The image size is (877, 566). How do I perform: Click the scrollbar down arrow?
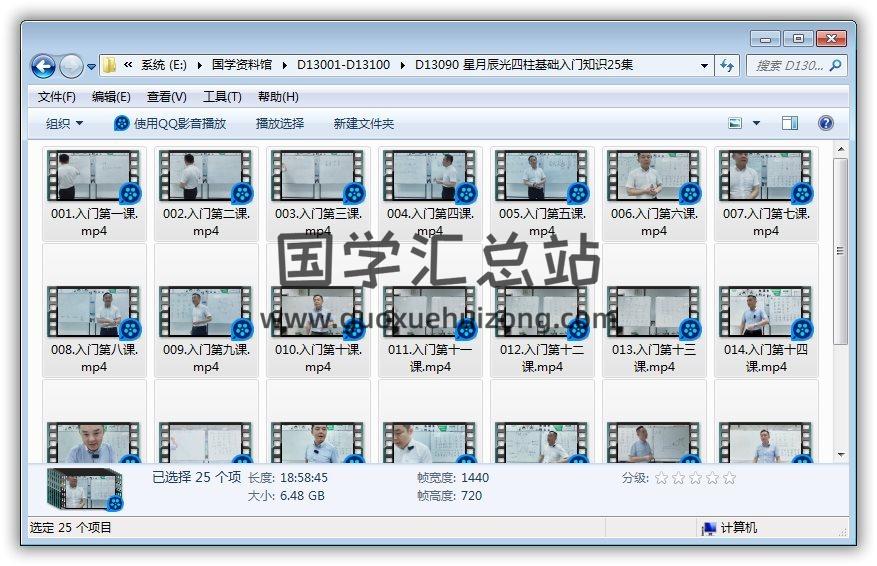(840, 455)
